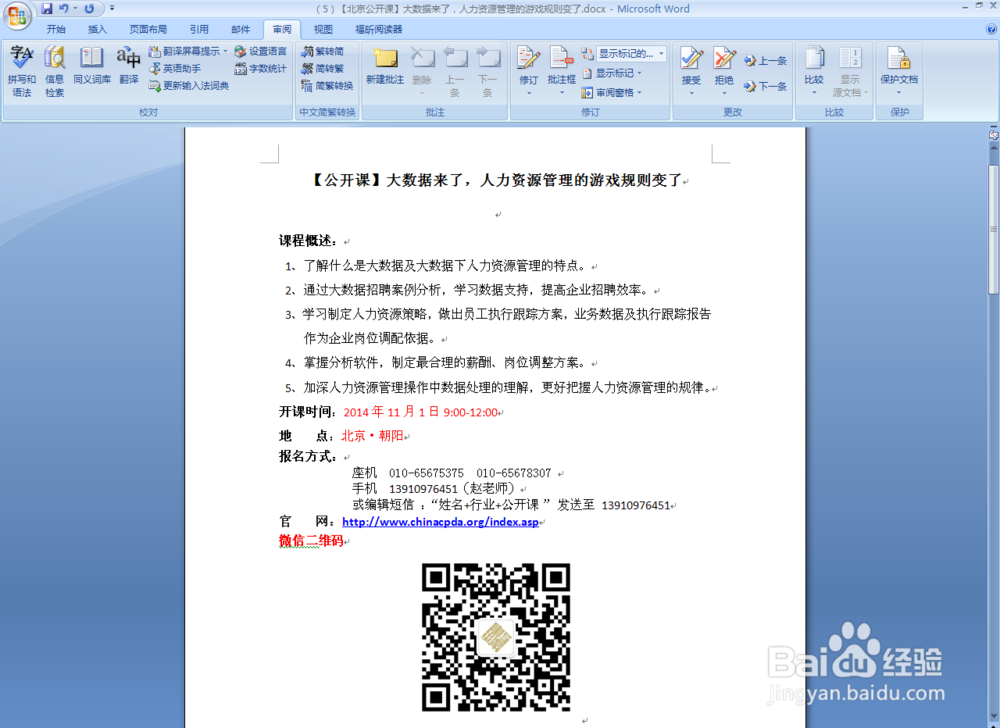
Task: Open customize quick access toolbar arrow
Action: 112,9
